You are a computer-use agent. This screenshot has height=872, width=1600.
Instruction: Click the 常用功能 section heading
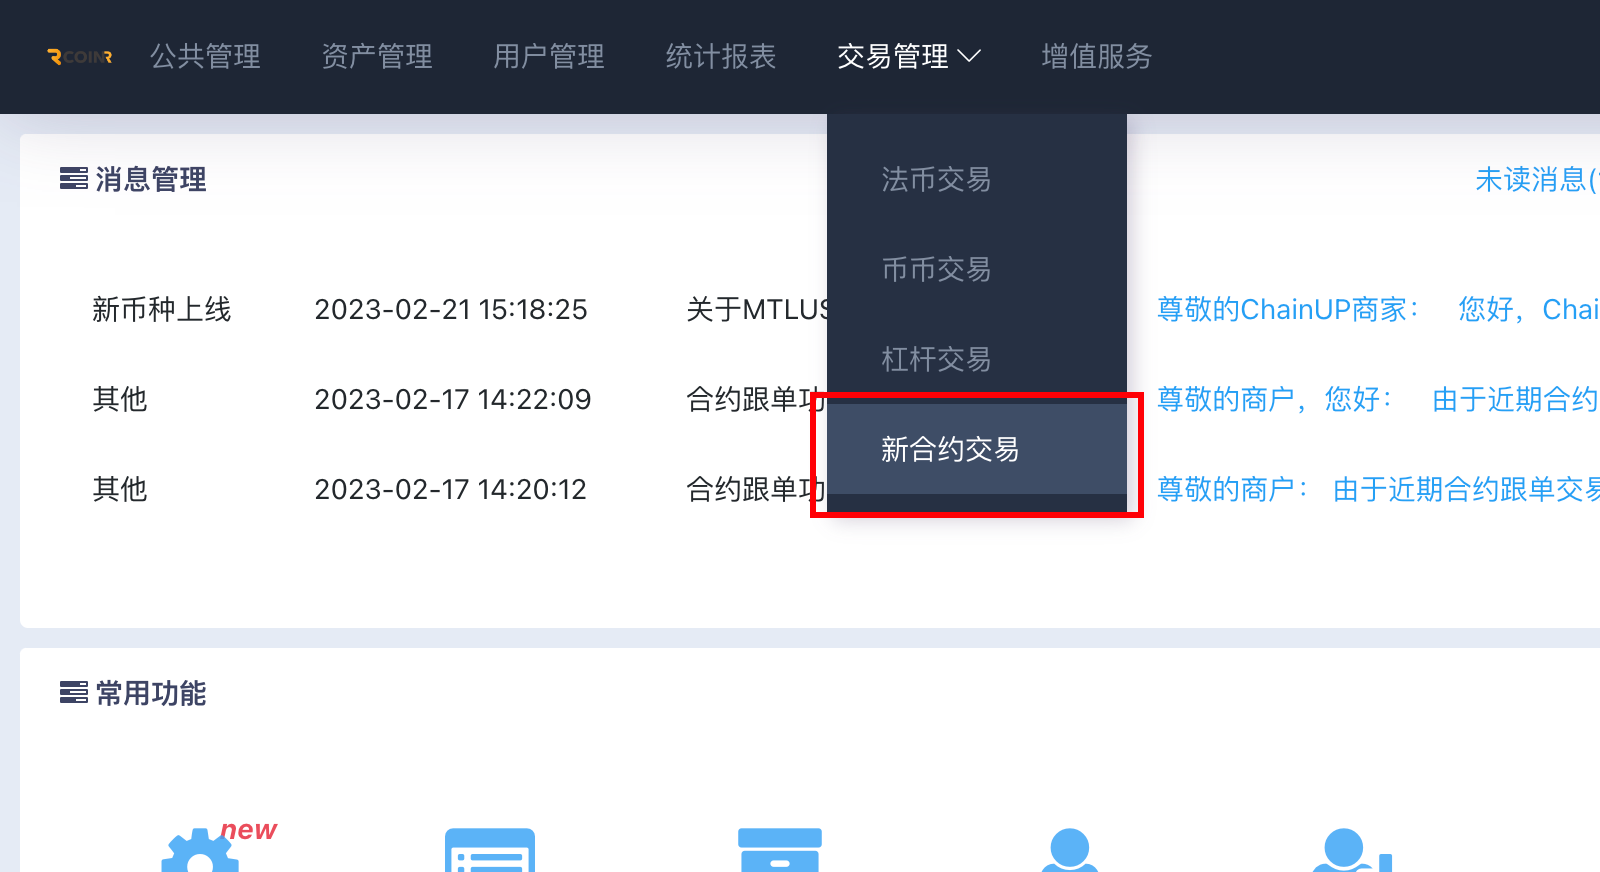point(151,693)
